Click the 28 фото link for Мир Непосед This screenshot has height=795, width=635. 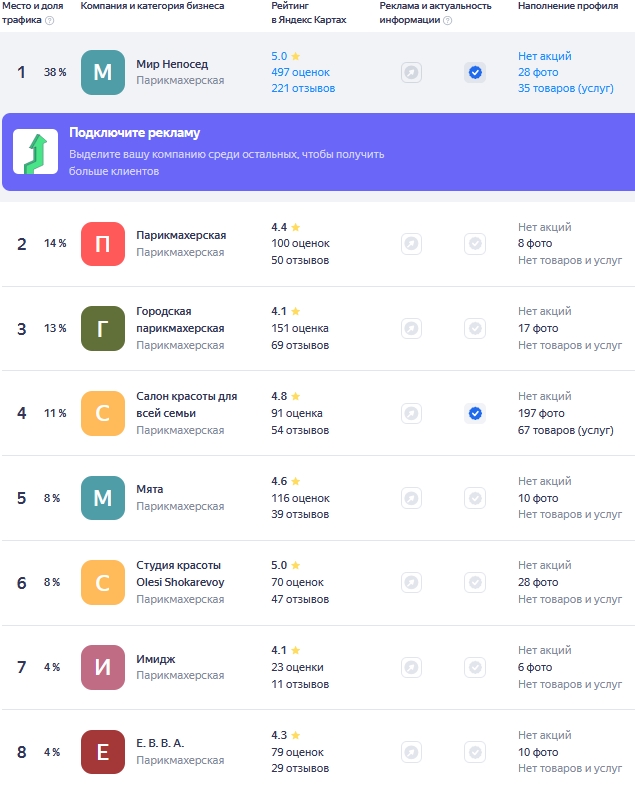[538, 73]
